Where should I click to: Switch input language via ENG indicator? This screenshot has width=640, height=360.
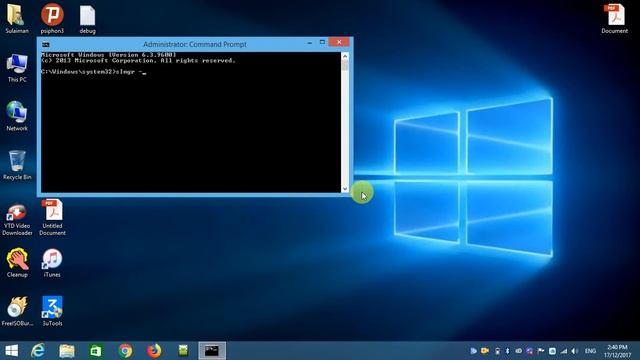590,351
